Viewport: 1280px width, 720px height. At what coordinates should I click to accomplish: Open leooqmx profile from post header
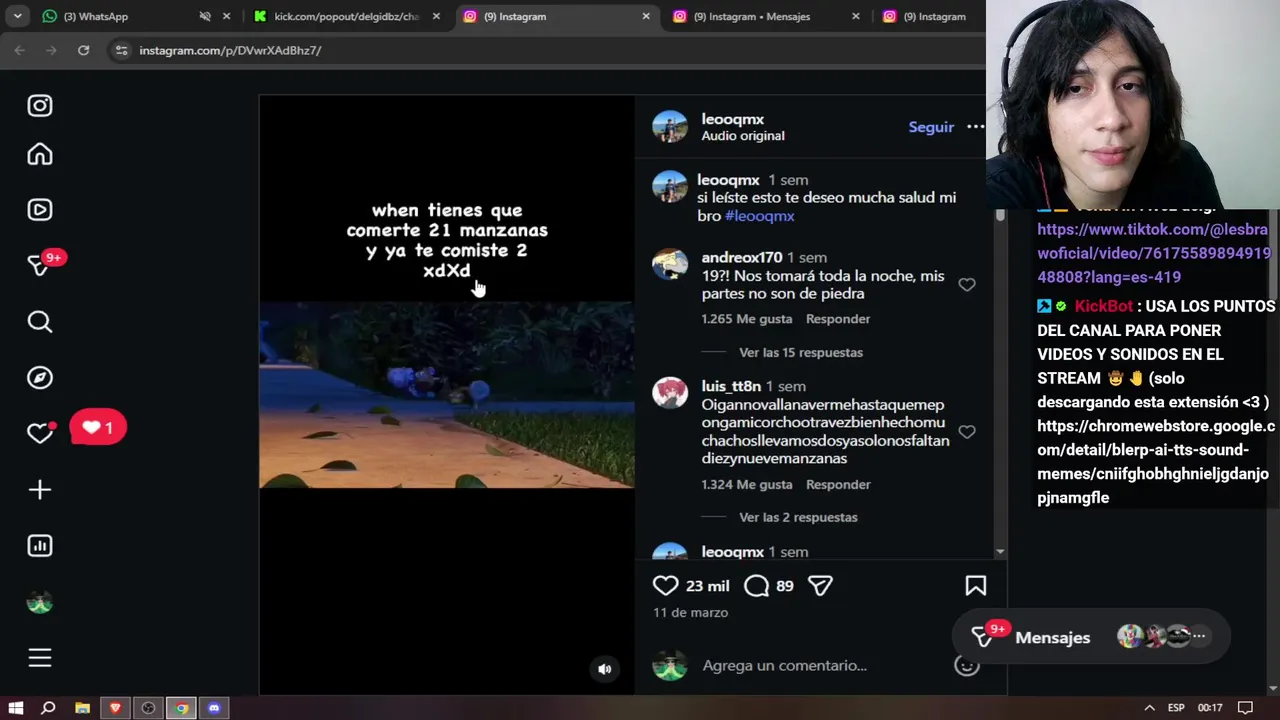(733, 119)
